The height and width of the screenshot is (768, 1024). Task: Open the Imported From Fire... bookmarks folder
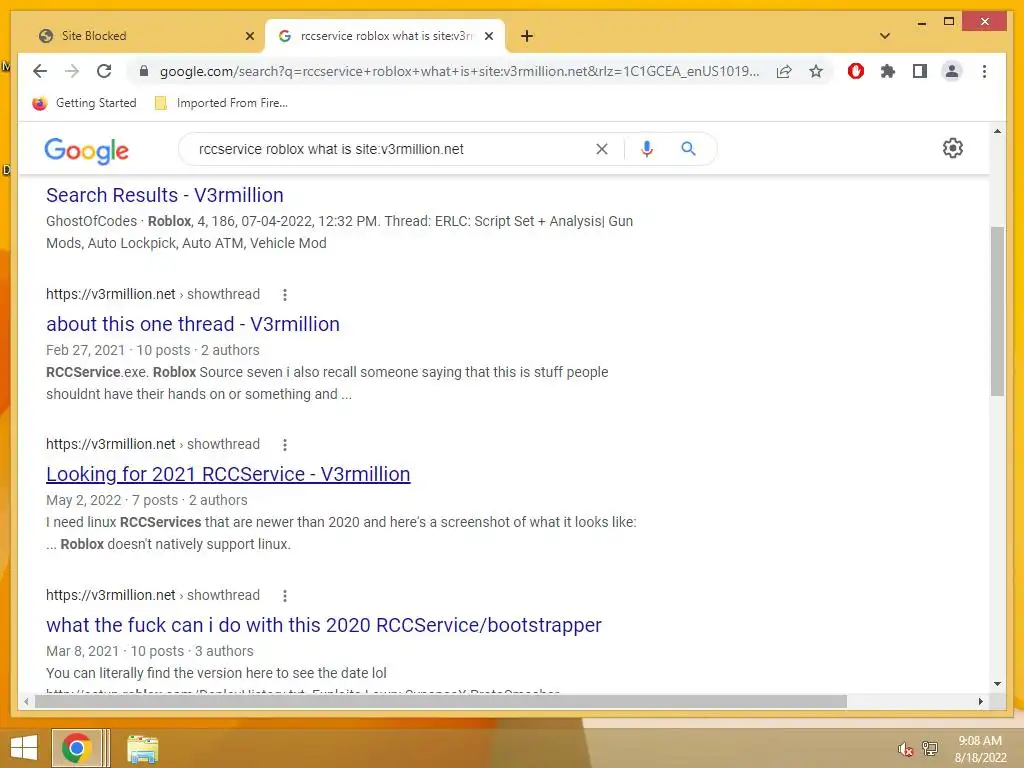tap(221, 103)
